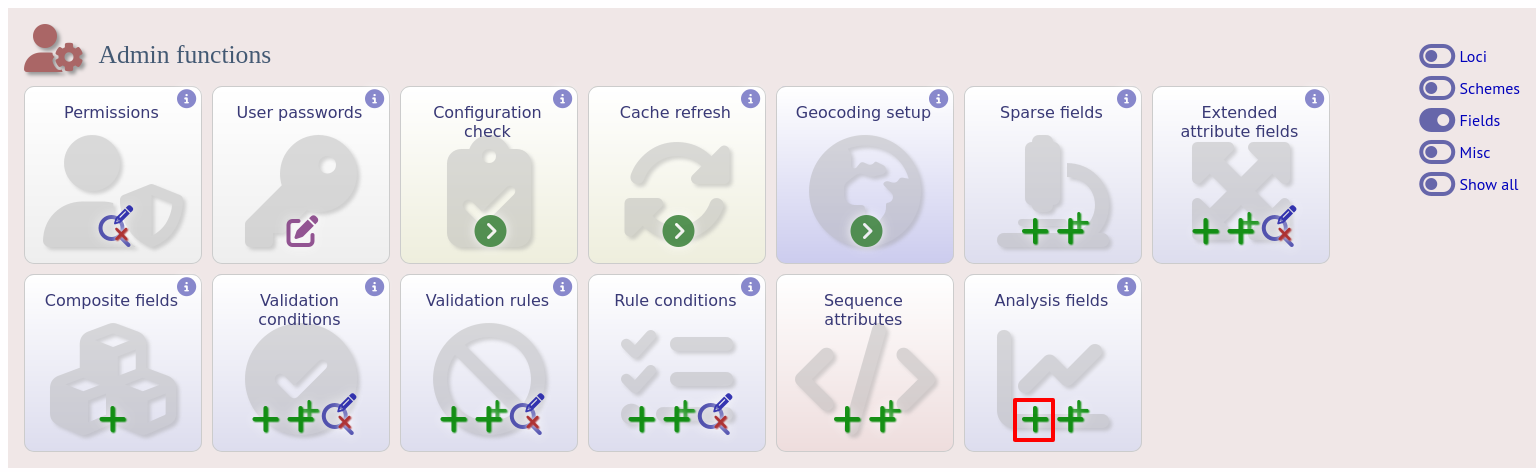Viewport: 1540px width, 472px height.
Task: Enable the Schemes toggle
Action: click(1437, 88)
